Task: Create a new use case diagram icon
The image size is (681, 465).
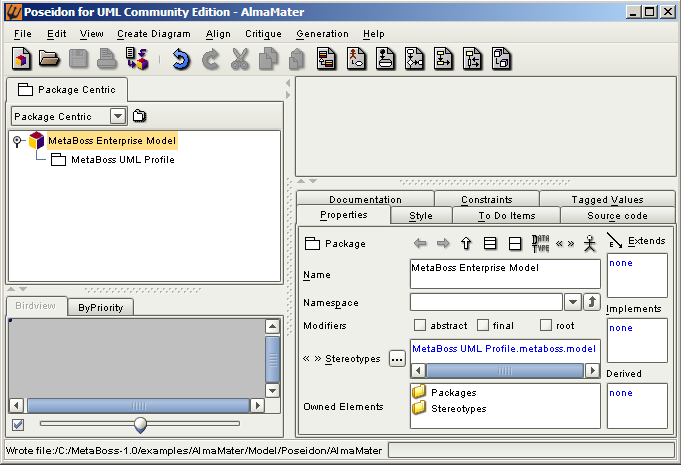Action: (x=356, y=59)
